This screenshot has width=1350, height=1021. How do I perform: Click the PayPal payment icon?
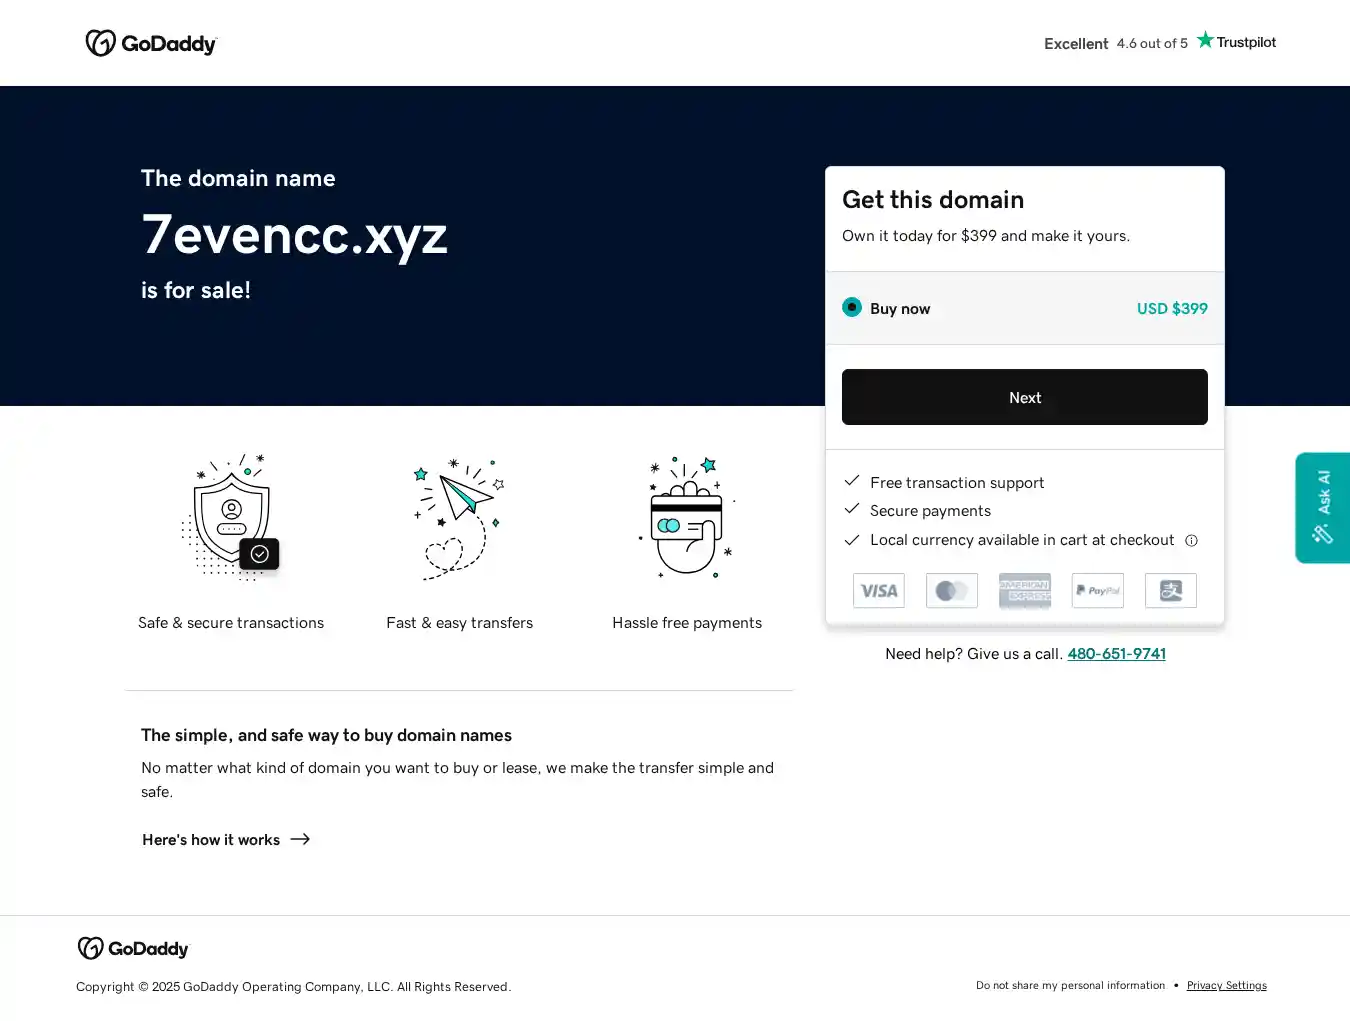pyautogui.click(x=1097, y=591)
